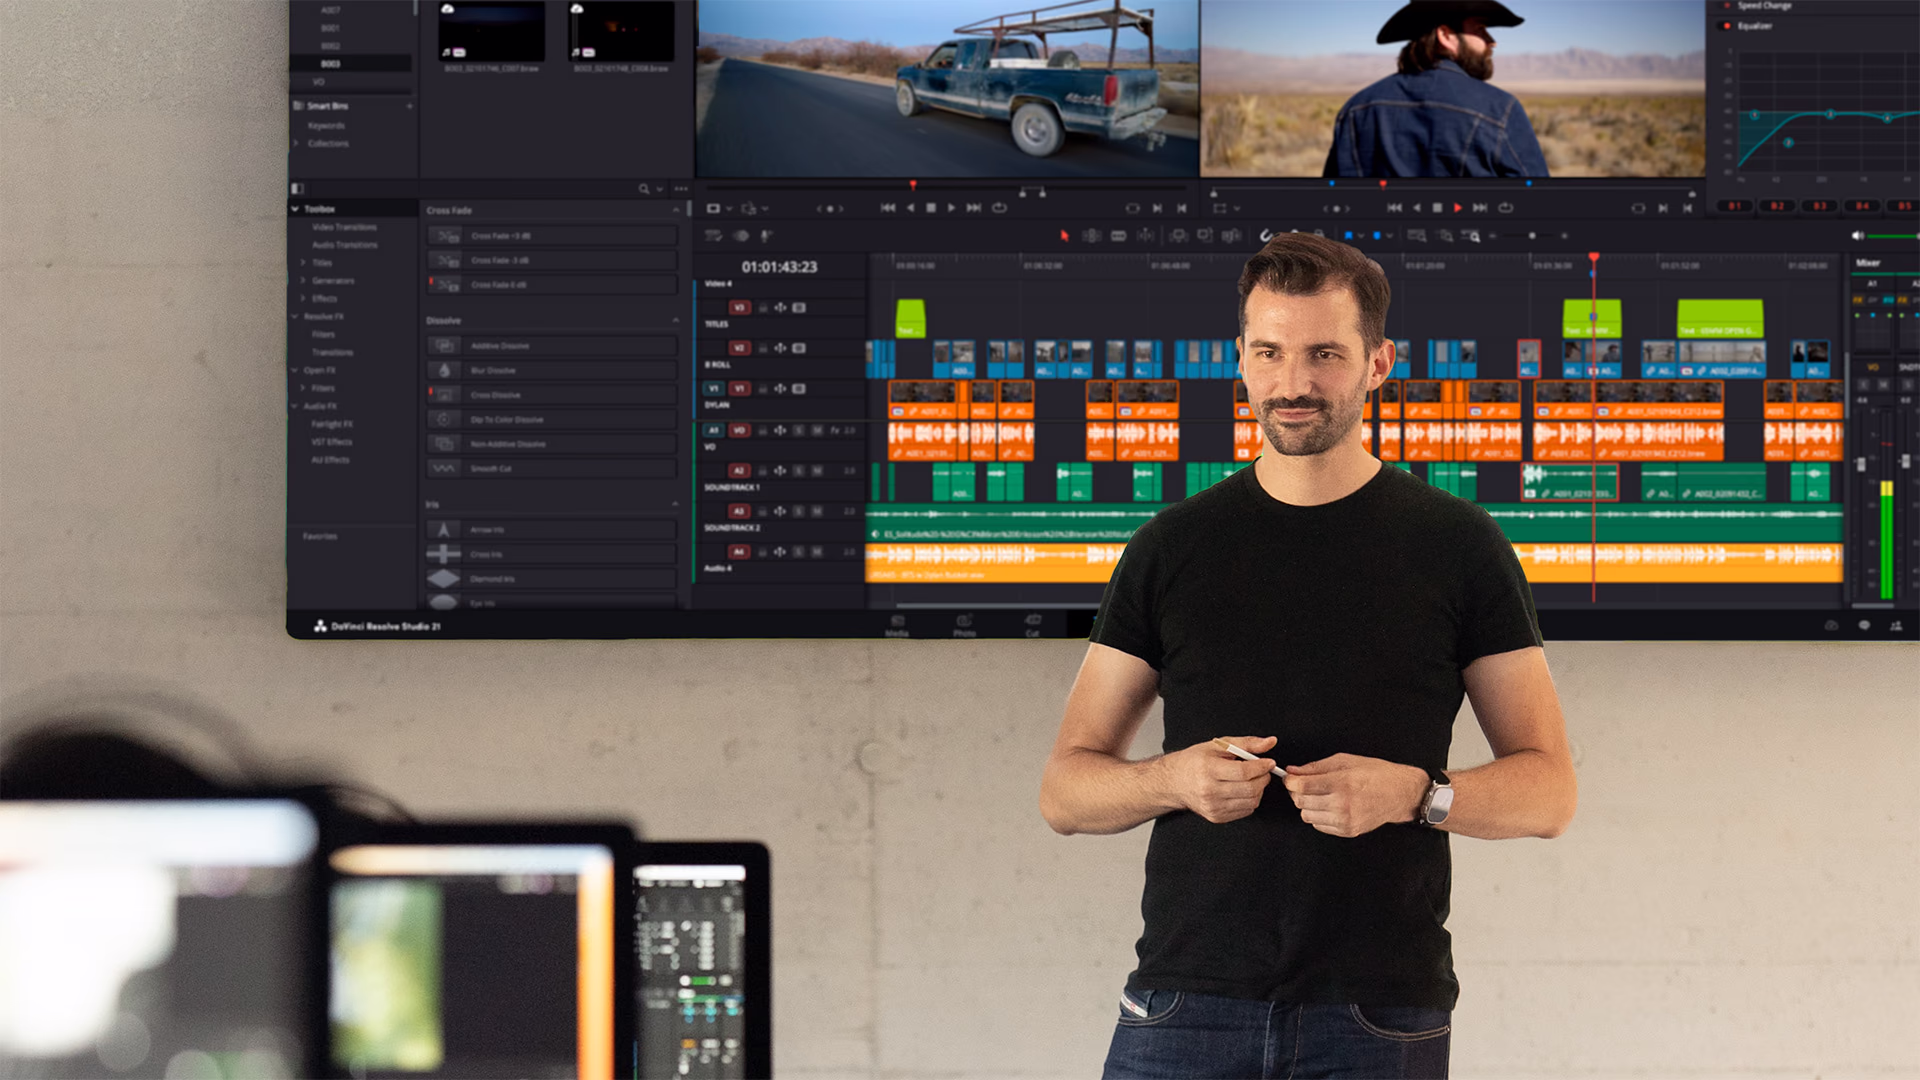Screen dimensions: 1920x1080
Task: Select the Additive Dissolve transition
Action: tap(552, 346)
